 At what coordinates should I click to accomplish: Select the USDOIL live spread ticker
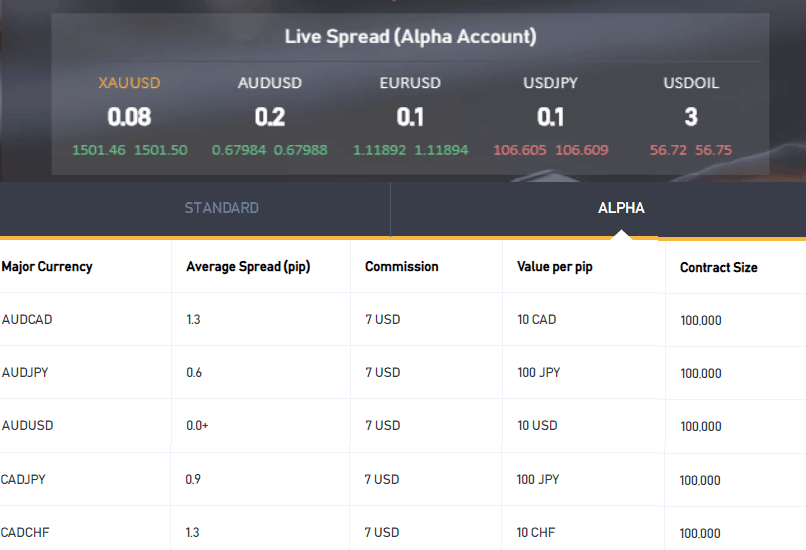(x=691, y=116)
